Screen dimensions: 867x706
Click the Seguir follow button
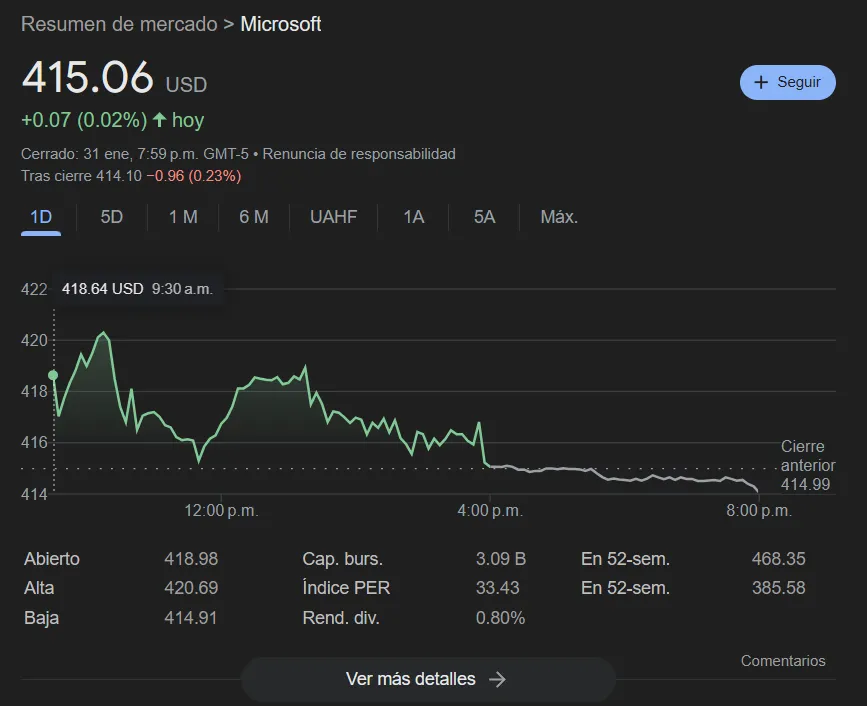coord(787,82)
